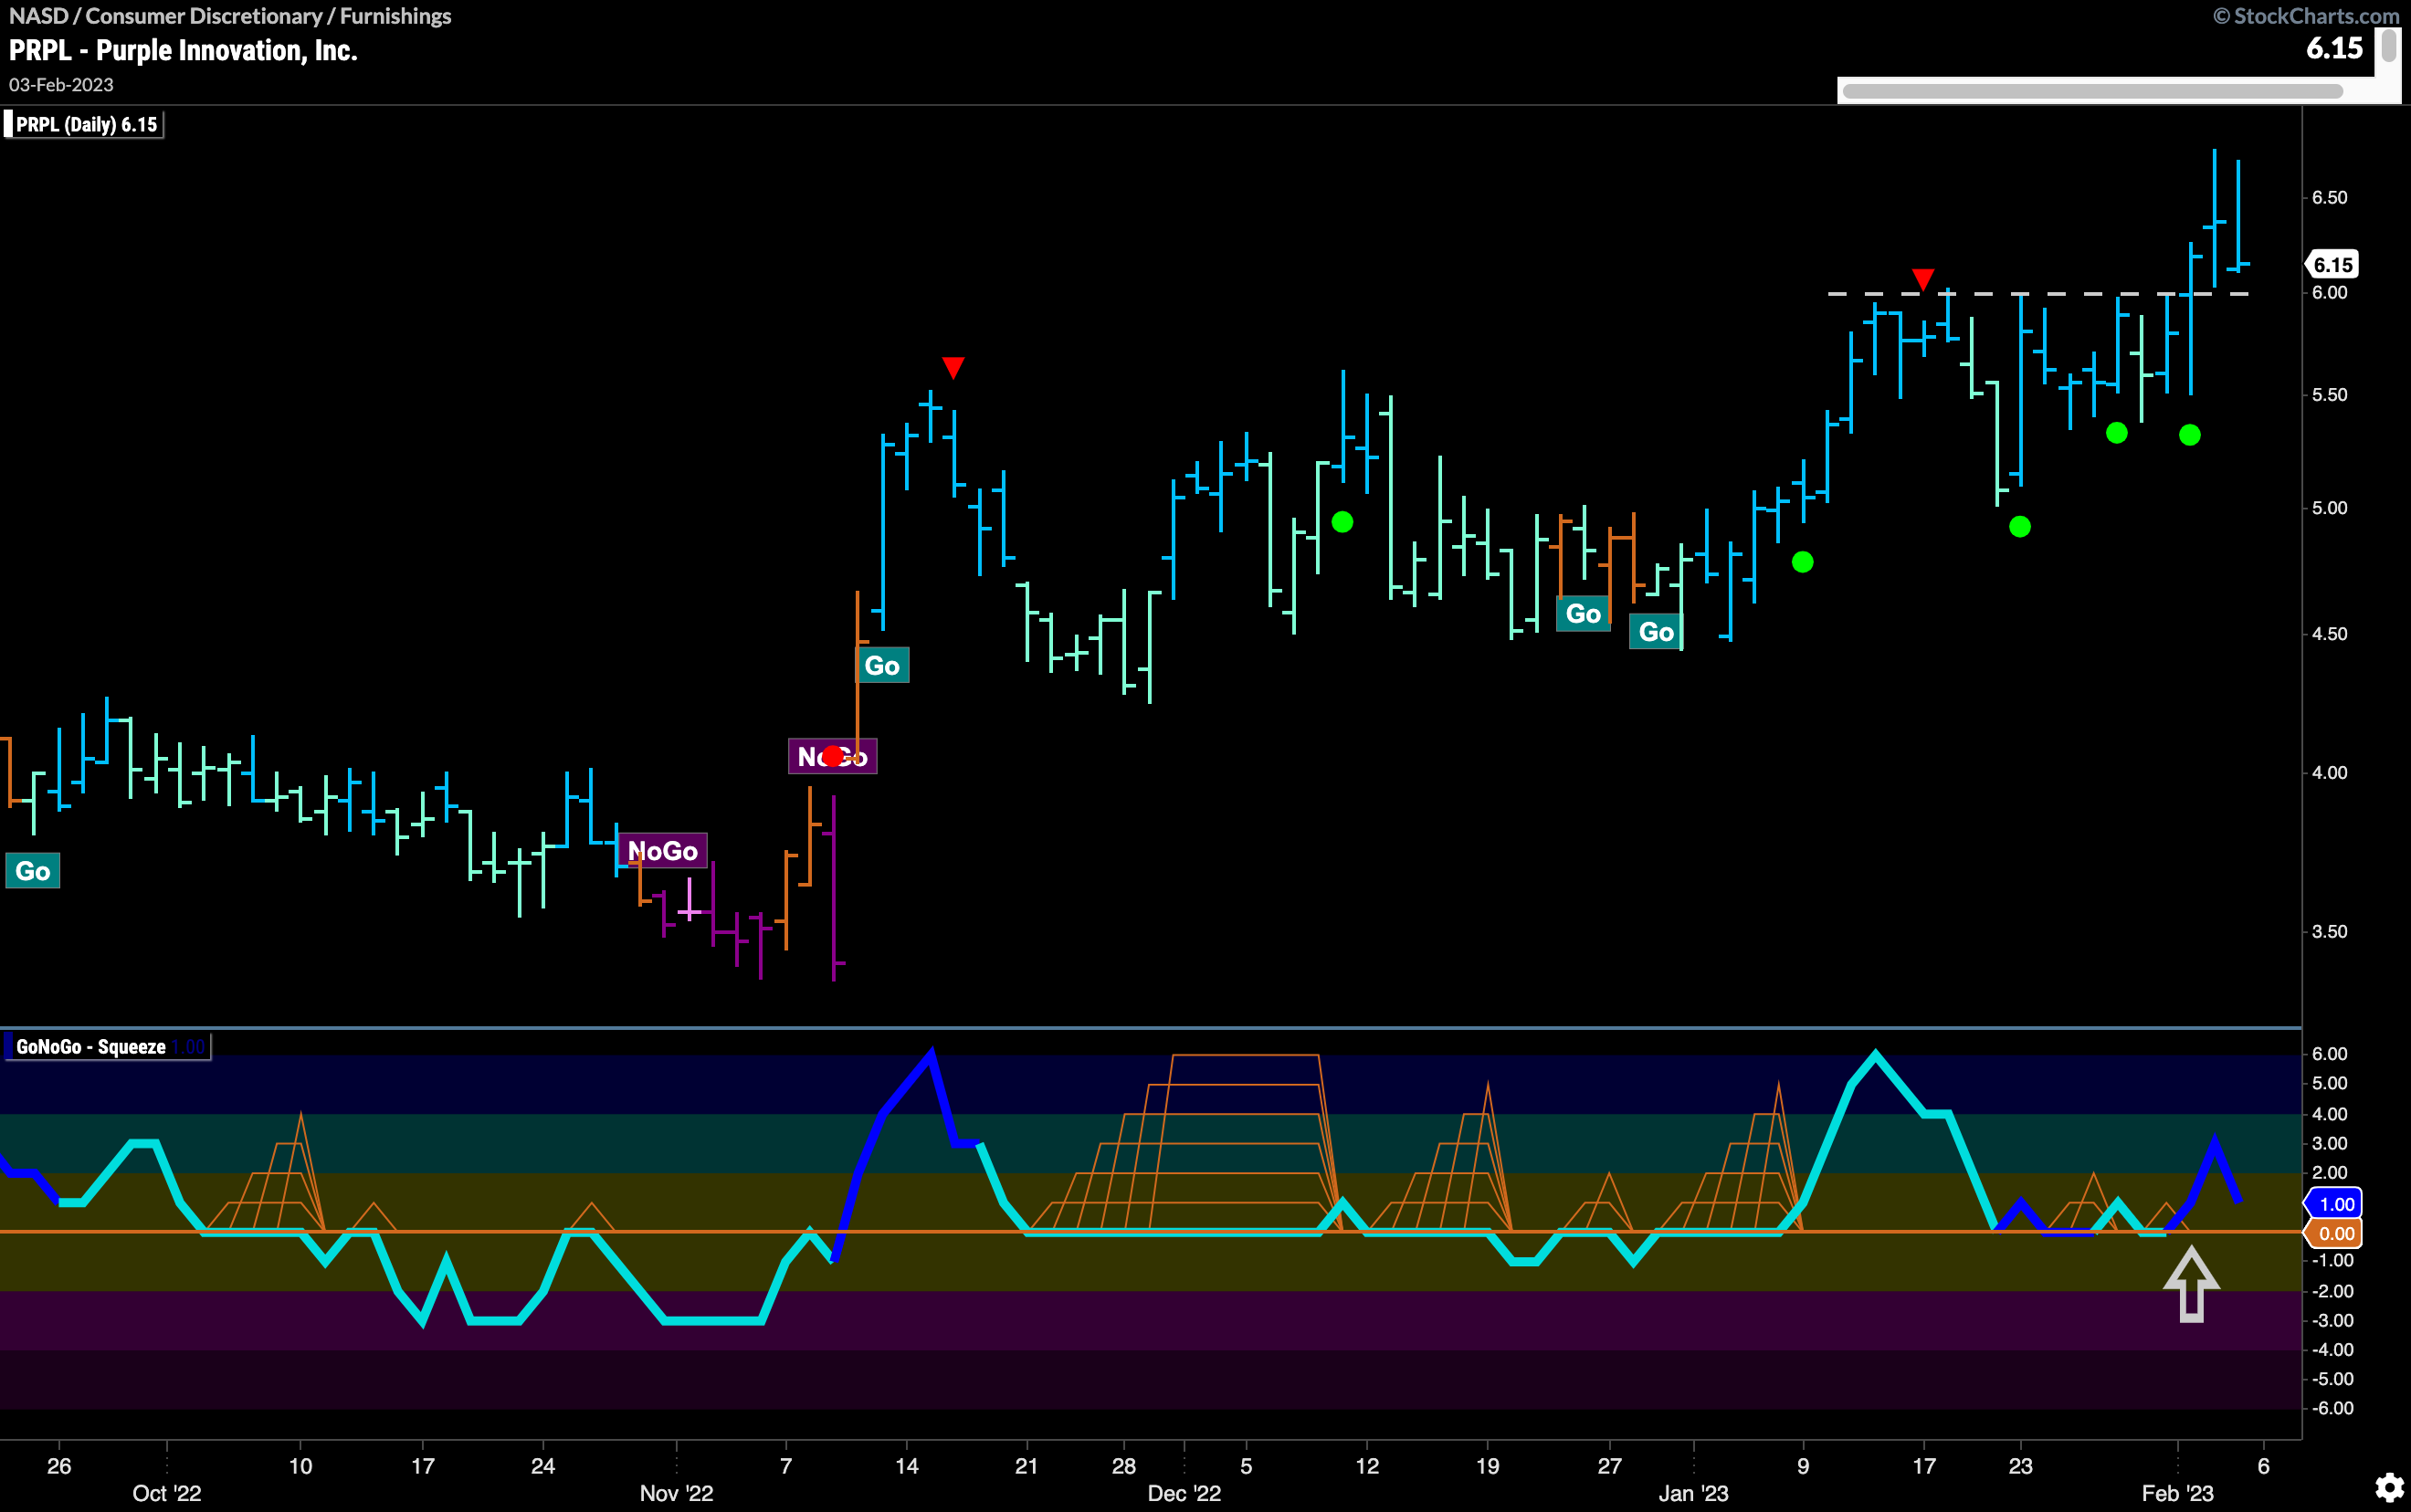Screen dimensions: 2411x1512
Task: Click the Go label near November 14
Action: (882, 666)
